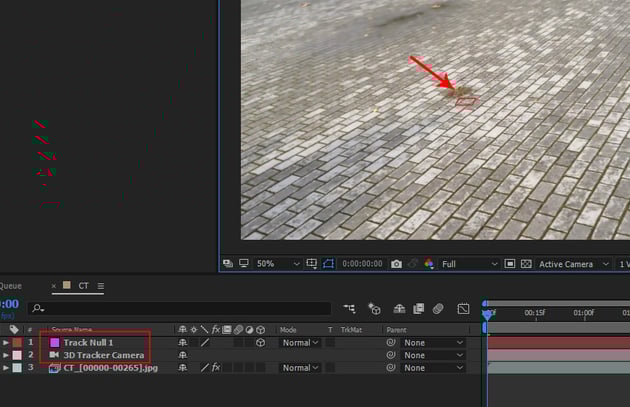Click the label color of 3D Tracker Camera
The height and width of the screenshot is (407, 630).
click(x=17, y=355)
